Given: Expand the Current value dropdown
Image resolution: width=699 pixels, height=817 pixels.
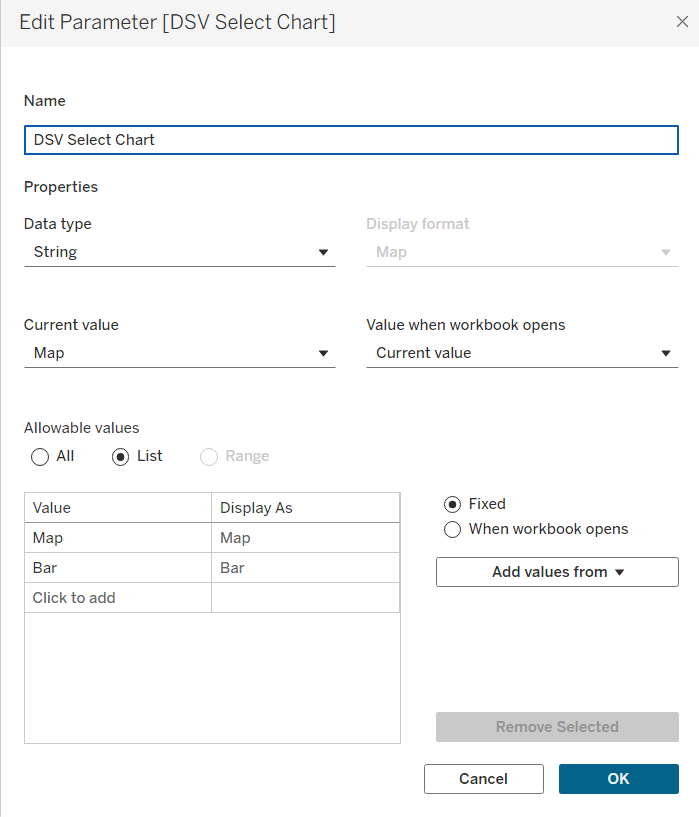Looking at the screenshot, I should [180, 353].
